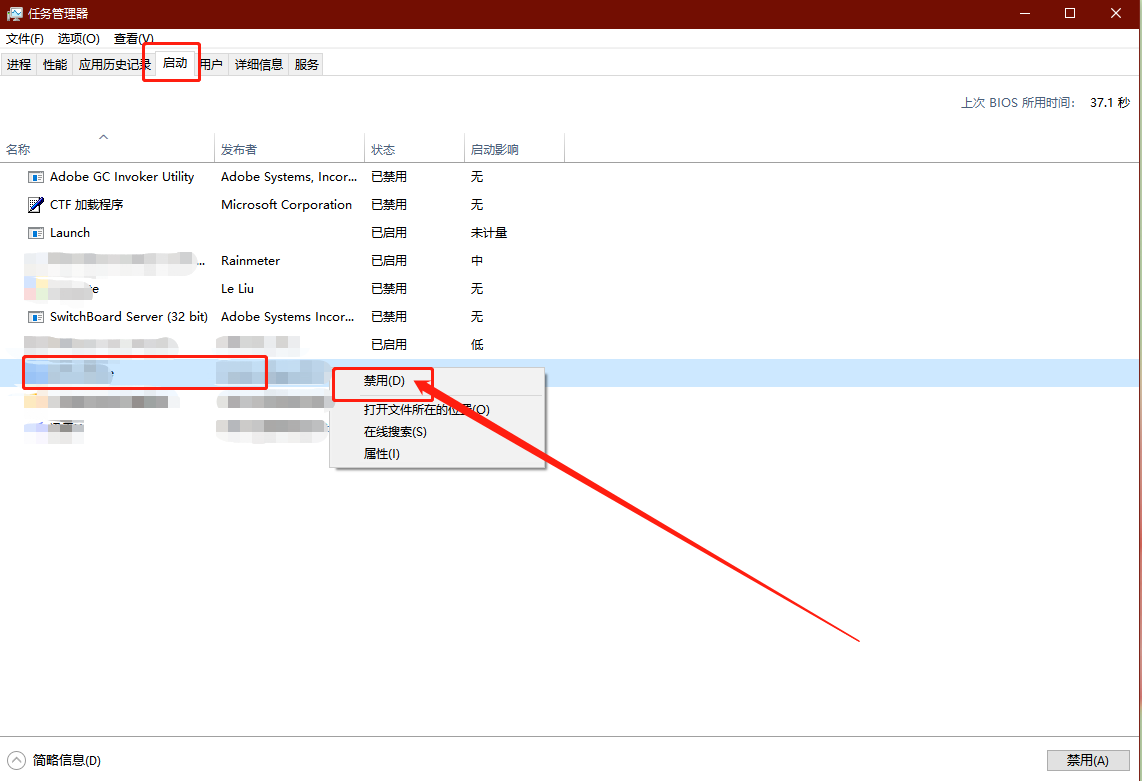Switch to the 服务 tab
1142x781 pixels.
tap(307, 65)
